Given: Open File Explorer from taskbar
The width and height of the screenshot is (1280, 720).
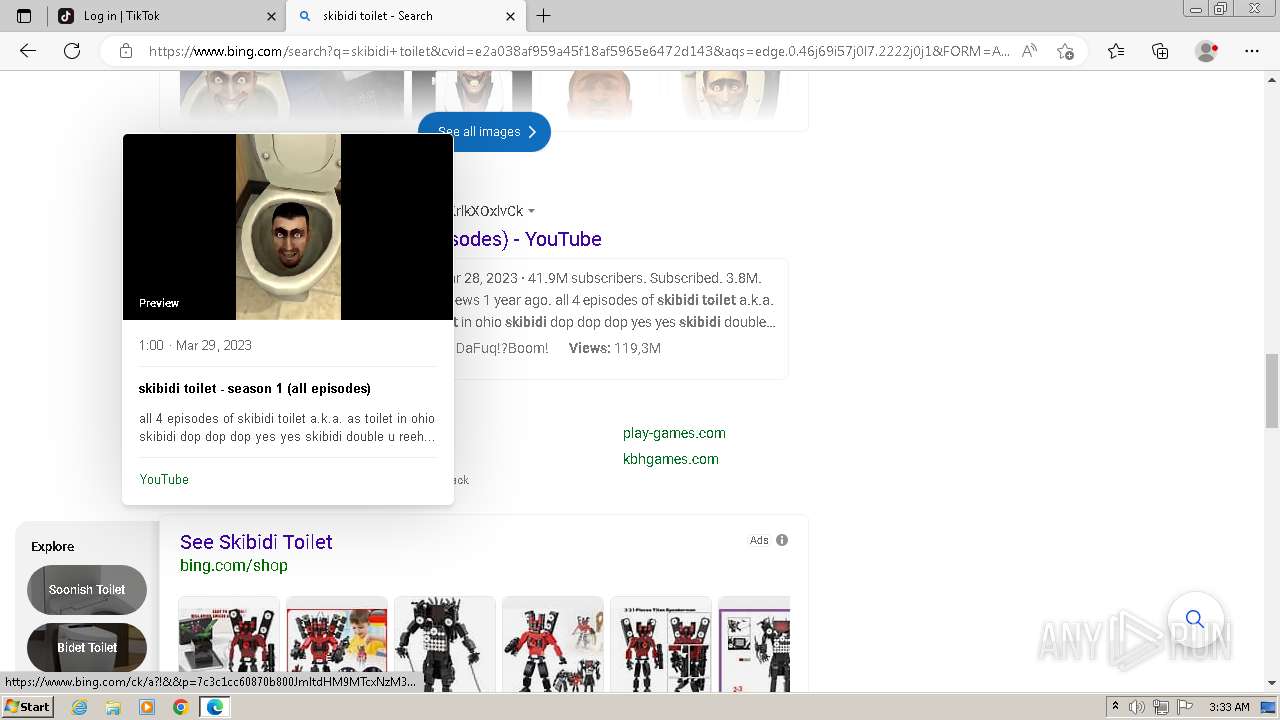Looking at the screenshot, I should coord(113,707).
